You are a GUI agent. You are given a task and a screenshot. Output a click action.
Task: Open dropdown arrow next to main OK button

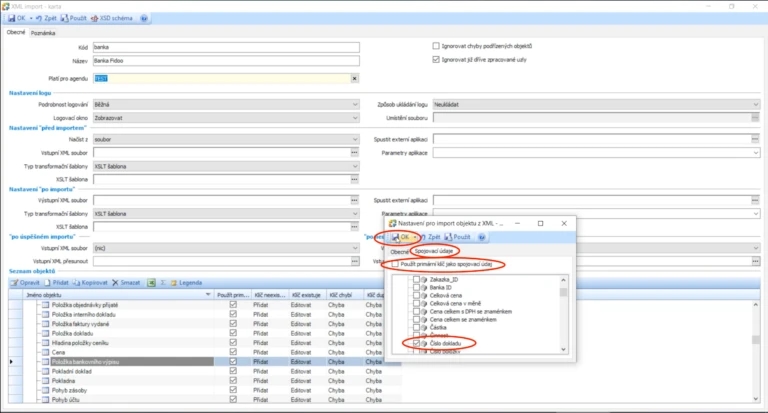(31, 18)
